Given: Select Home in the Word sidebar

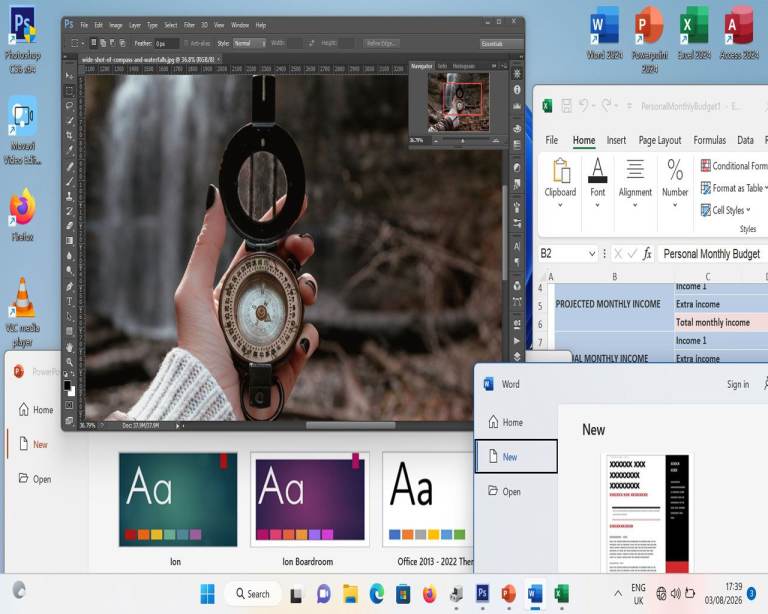Looking at the screenshot, I should point(516,422).
